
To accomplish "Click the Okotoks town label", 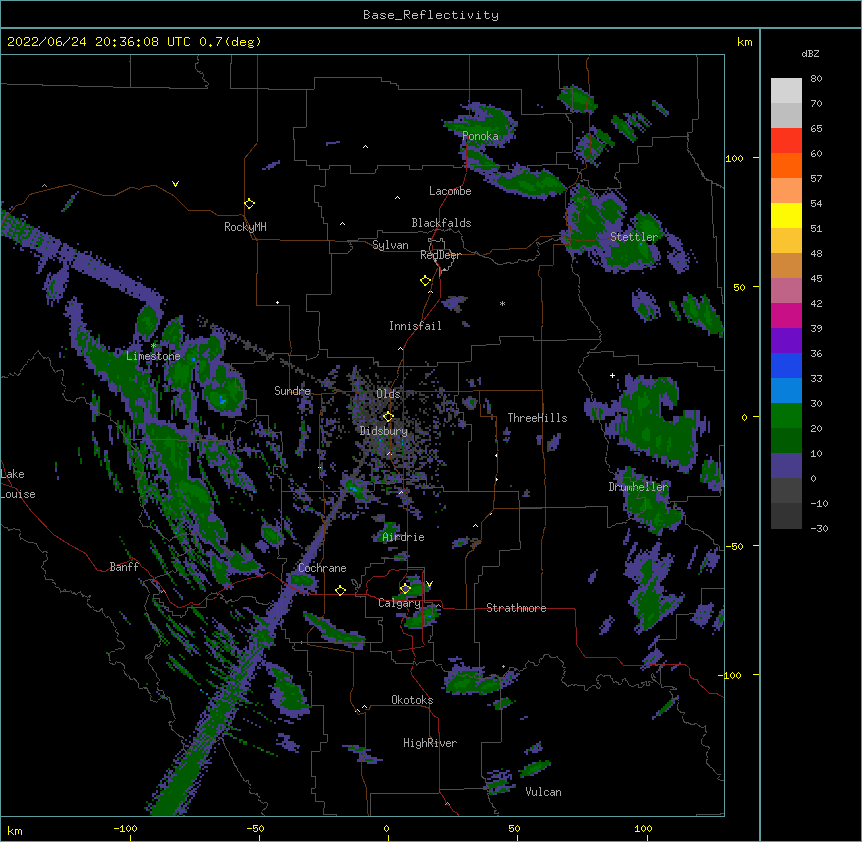I will click(x=412, y=700).
